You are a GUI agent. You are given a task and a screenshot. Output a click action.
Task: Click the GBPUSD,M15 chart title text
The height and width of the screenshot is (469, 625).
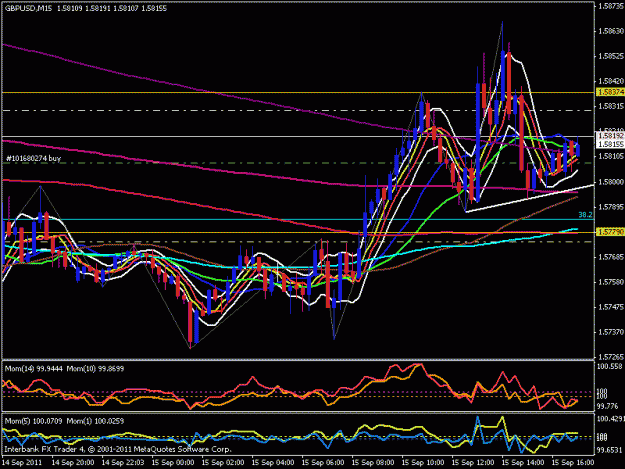28,8
